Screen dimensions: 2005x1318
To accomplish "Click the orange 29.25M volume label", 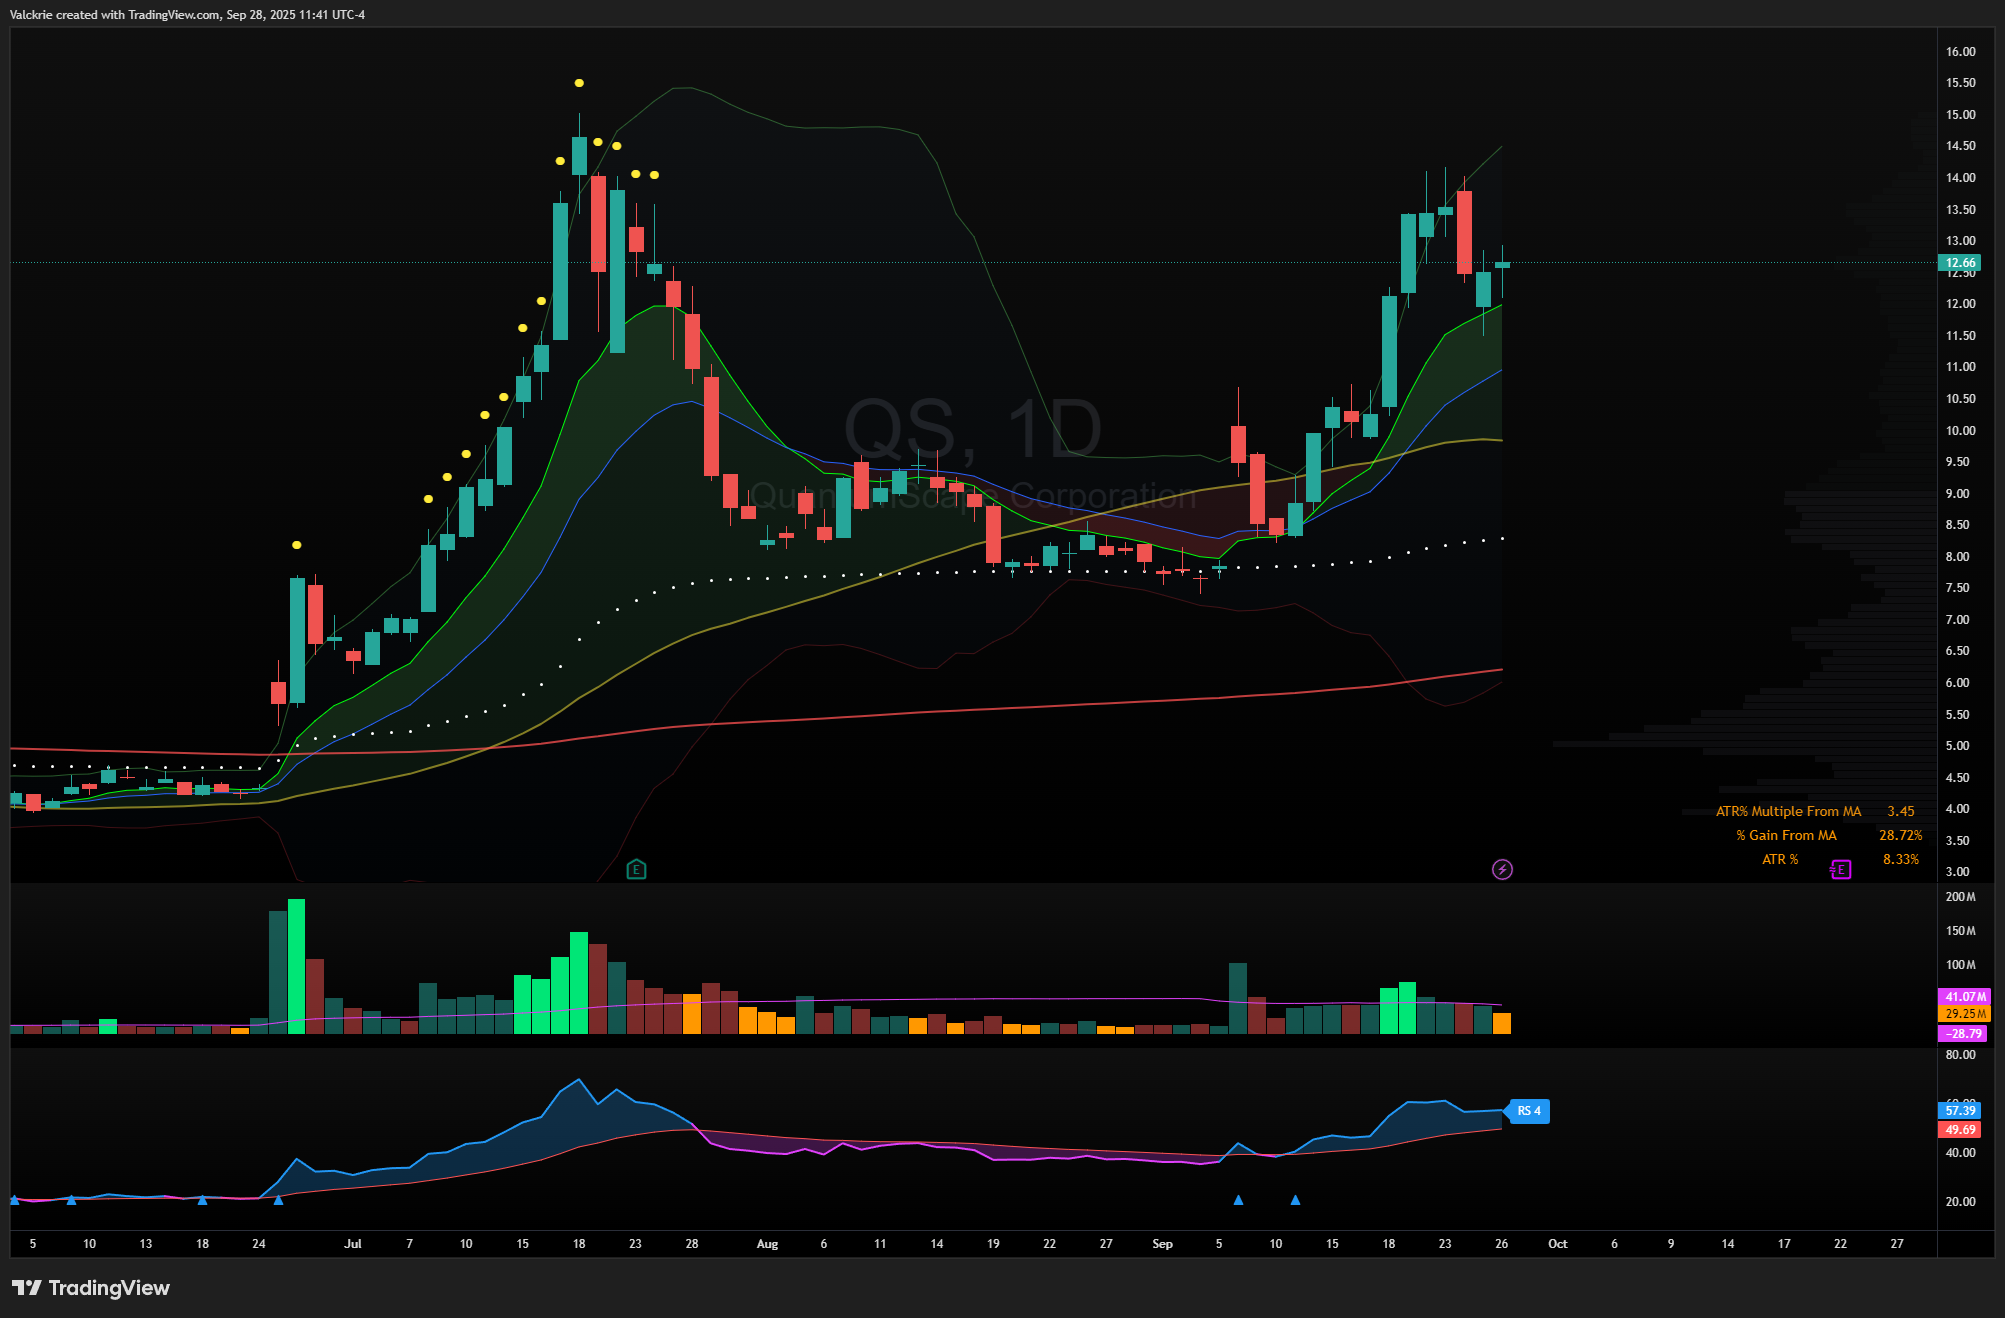I will [1965, 1014].
